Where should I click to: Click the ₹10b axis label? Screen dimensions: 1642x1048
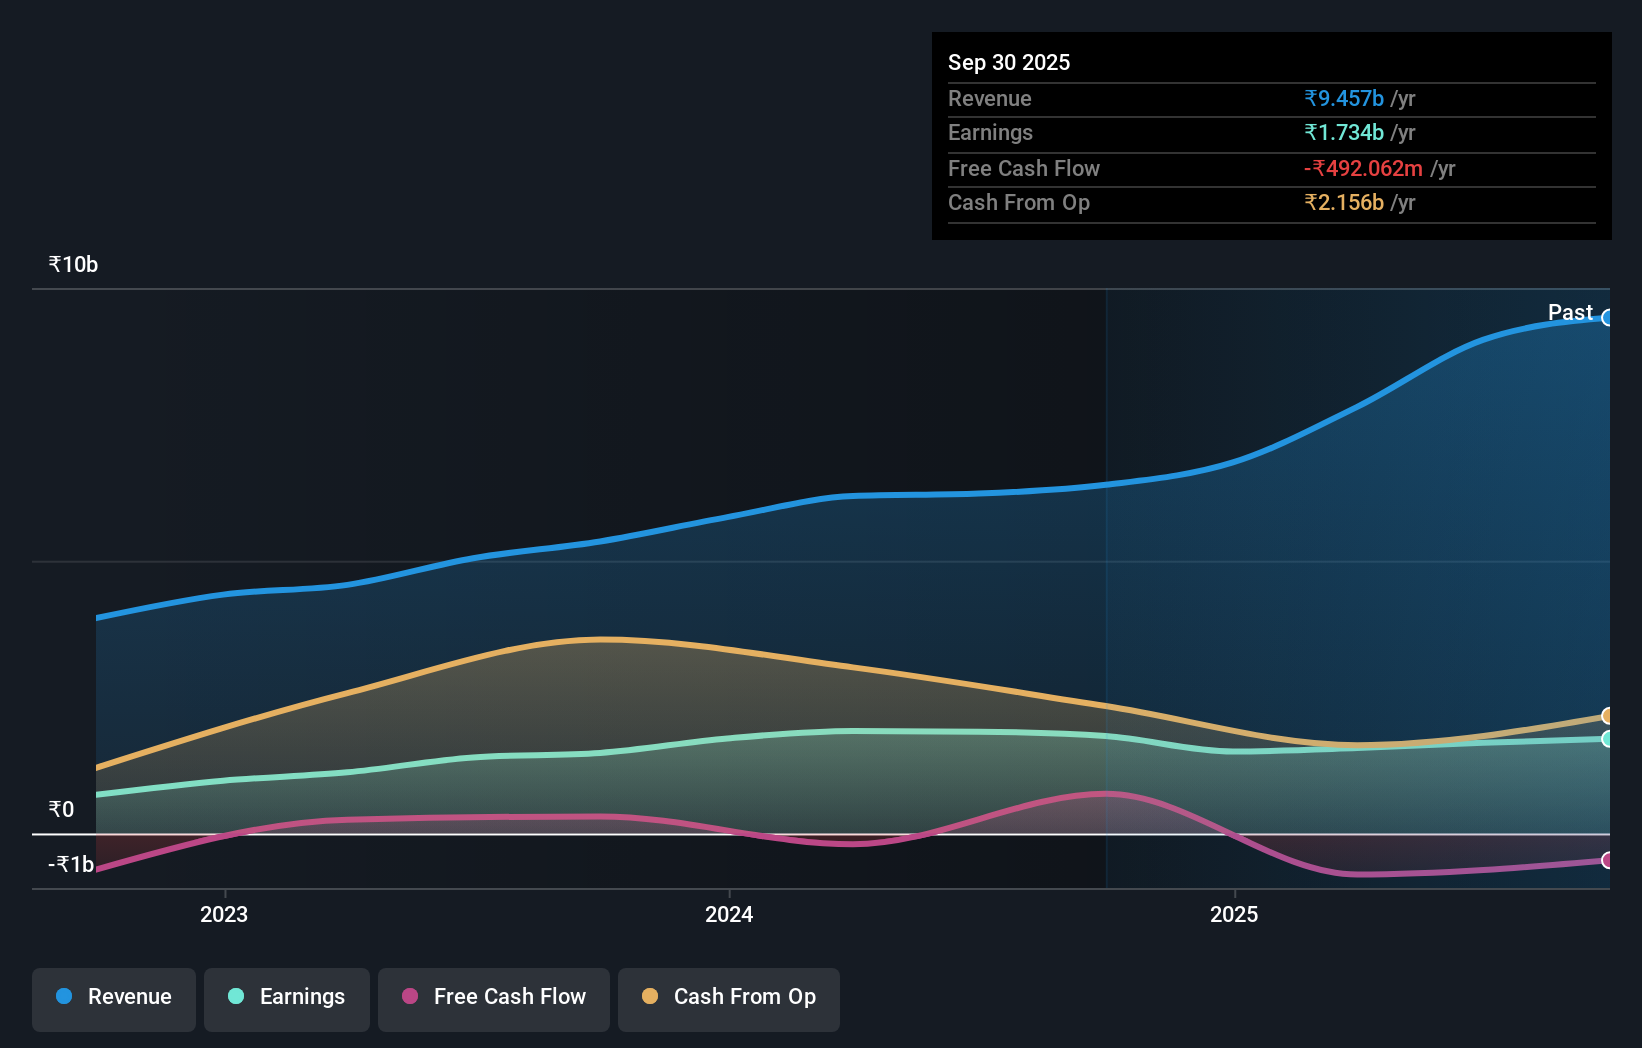coord(72,264)
